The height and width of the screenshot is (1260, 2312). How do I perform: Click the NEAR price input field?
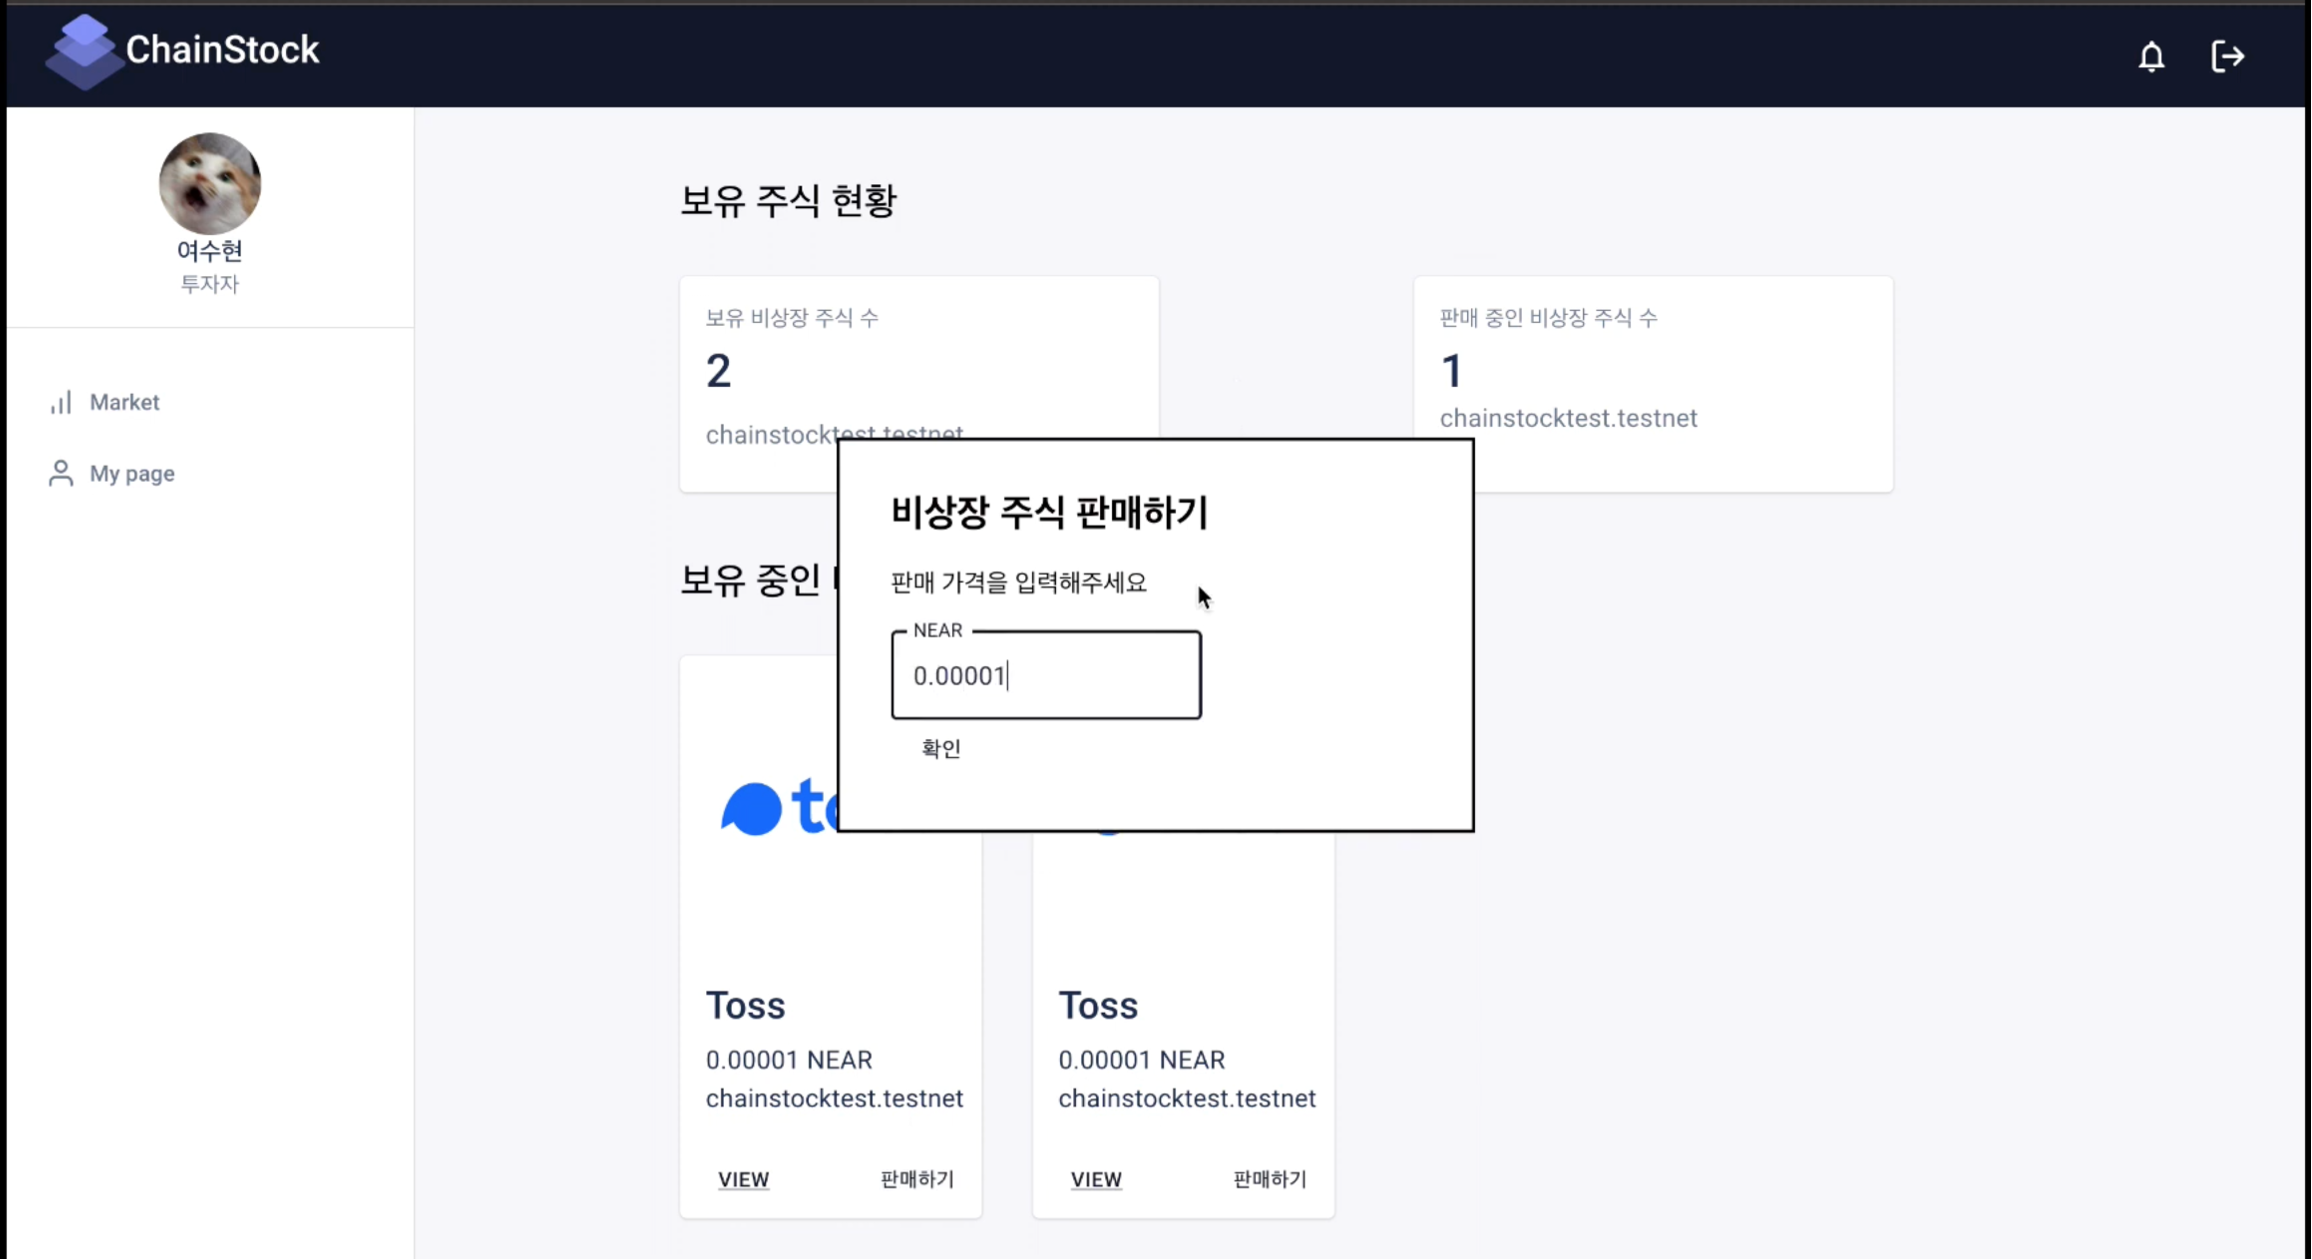pyautogui.click(x=1046, y=676)
